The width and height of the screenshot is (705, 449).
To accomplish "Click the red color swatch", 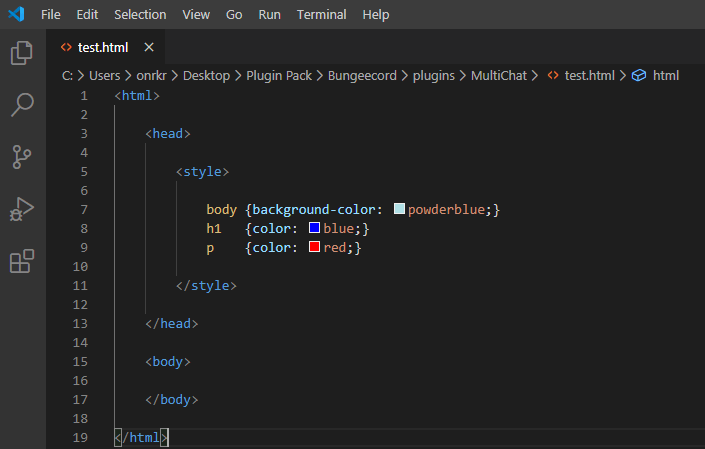I will (x=315, y=247).
